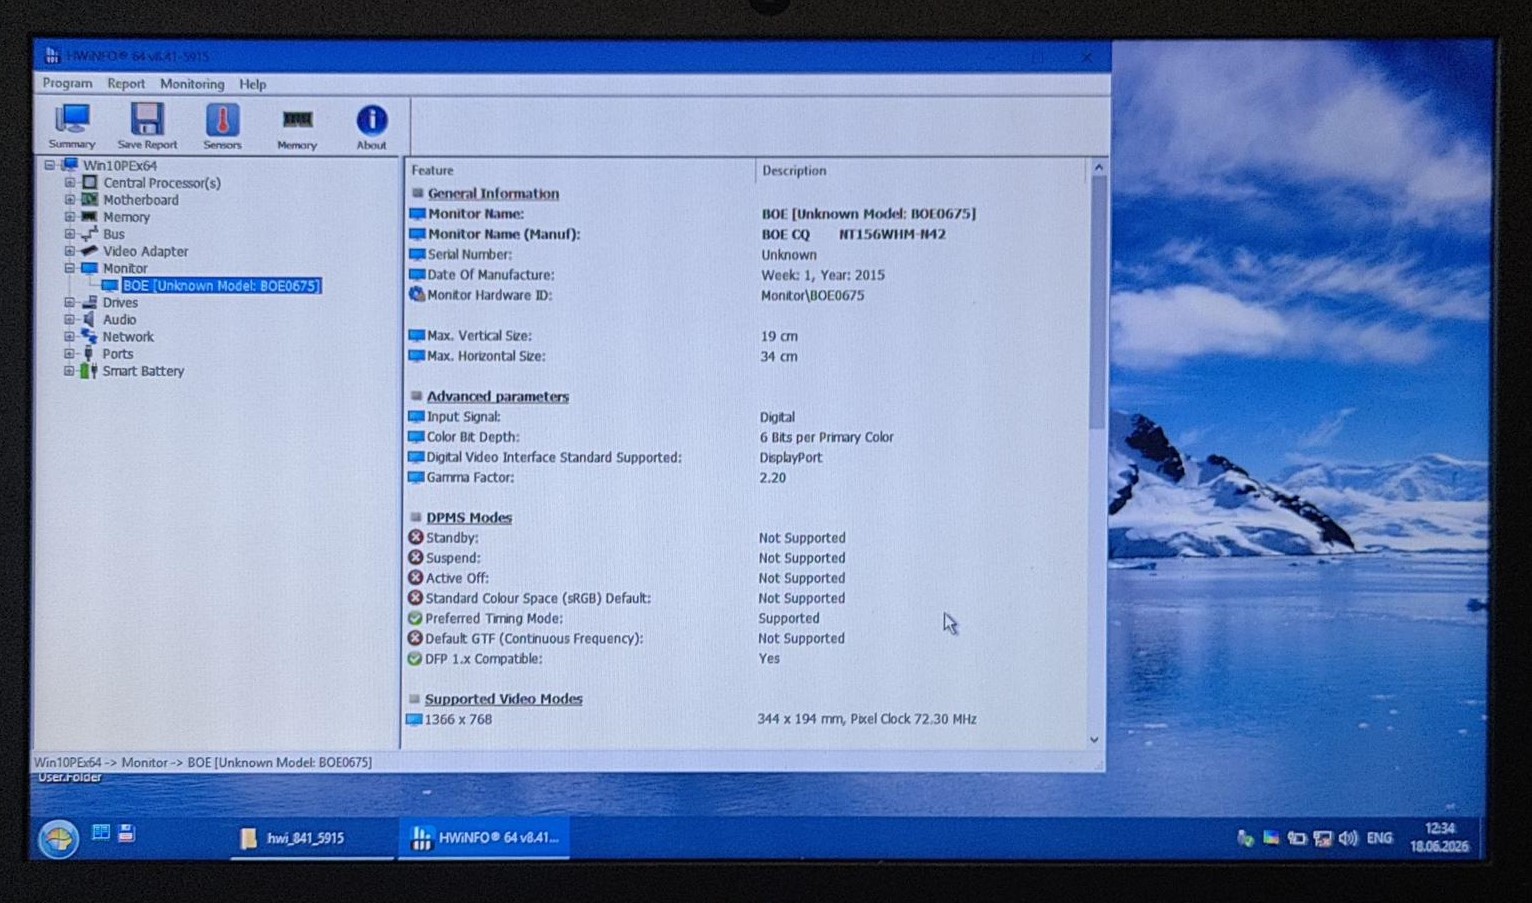Select Smart Battery in the tree
Image resolution: width=1532 pixels, height=903 pixels.
[x=143, y=371]
